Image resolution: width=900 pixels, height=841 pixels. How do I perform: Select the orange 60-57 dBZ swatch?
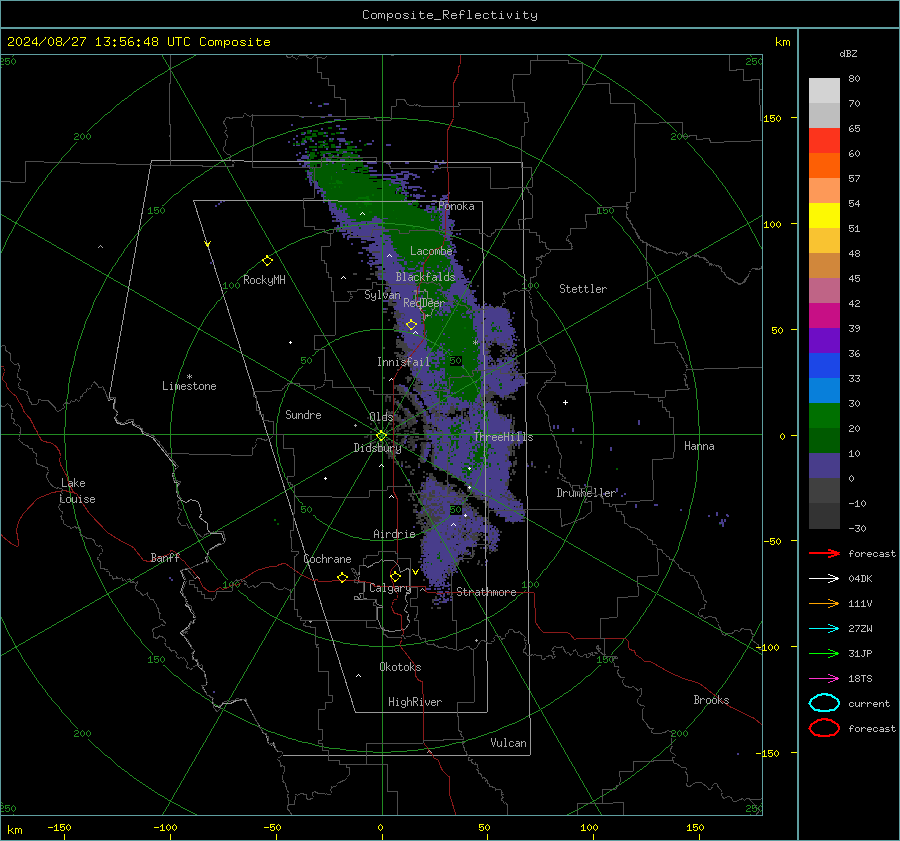coord(824,165)
